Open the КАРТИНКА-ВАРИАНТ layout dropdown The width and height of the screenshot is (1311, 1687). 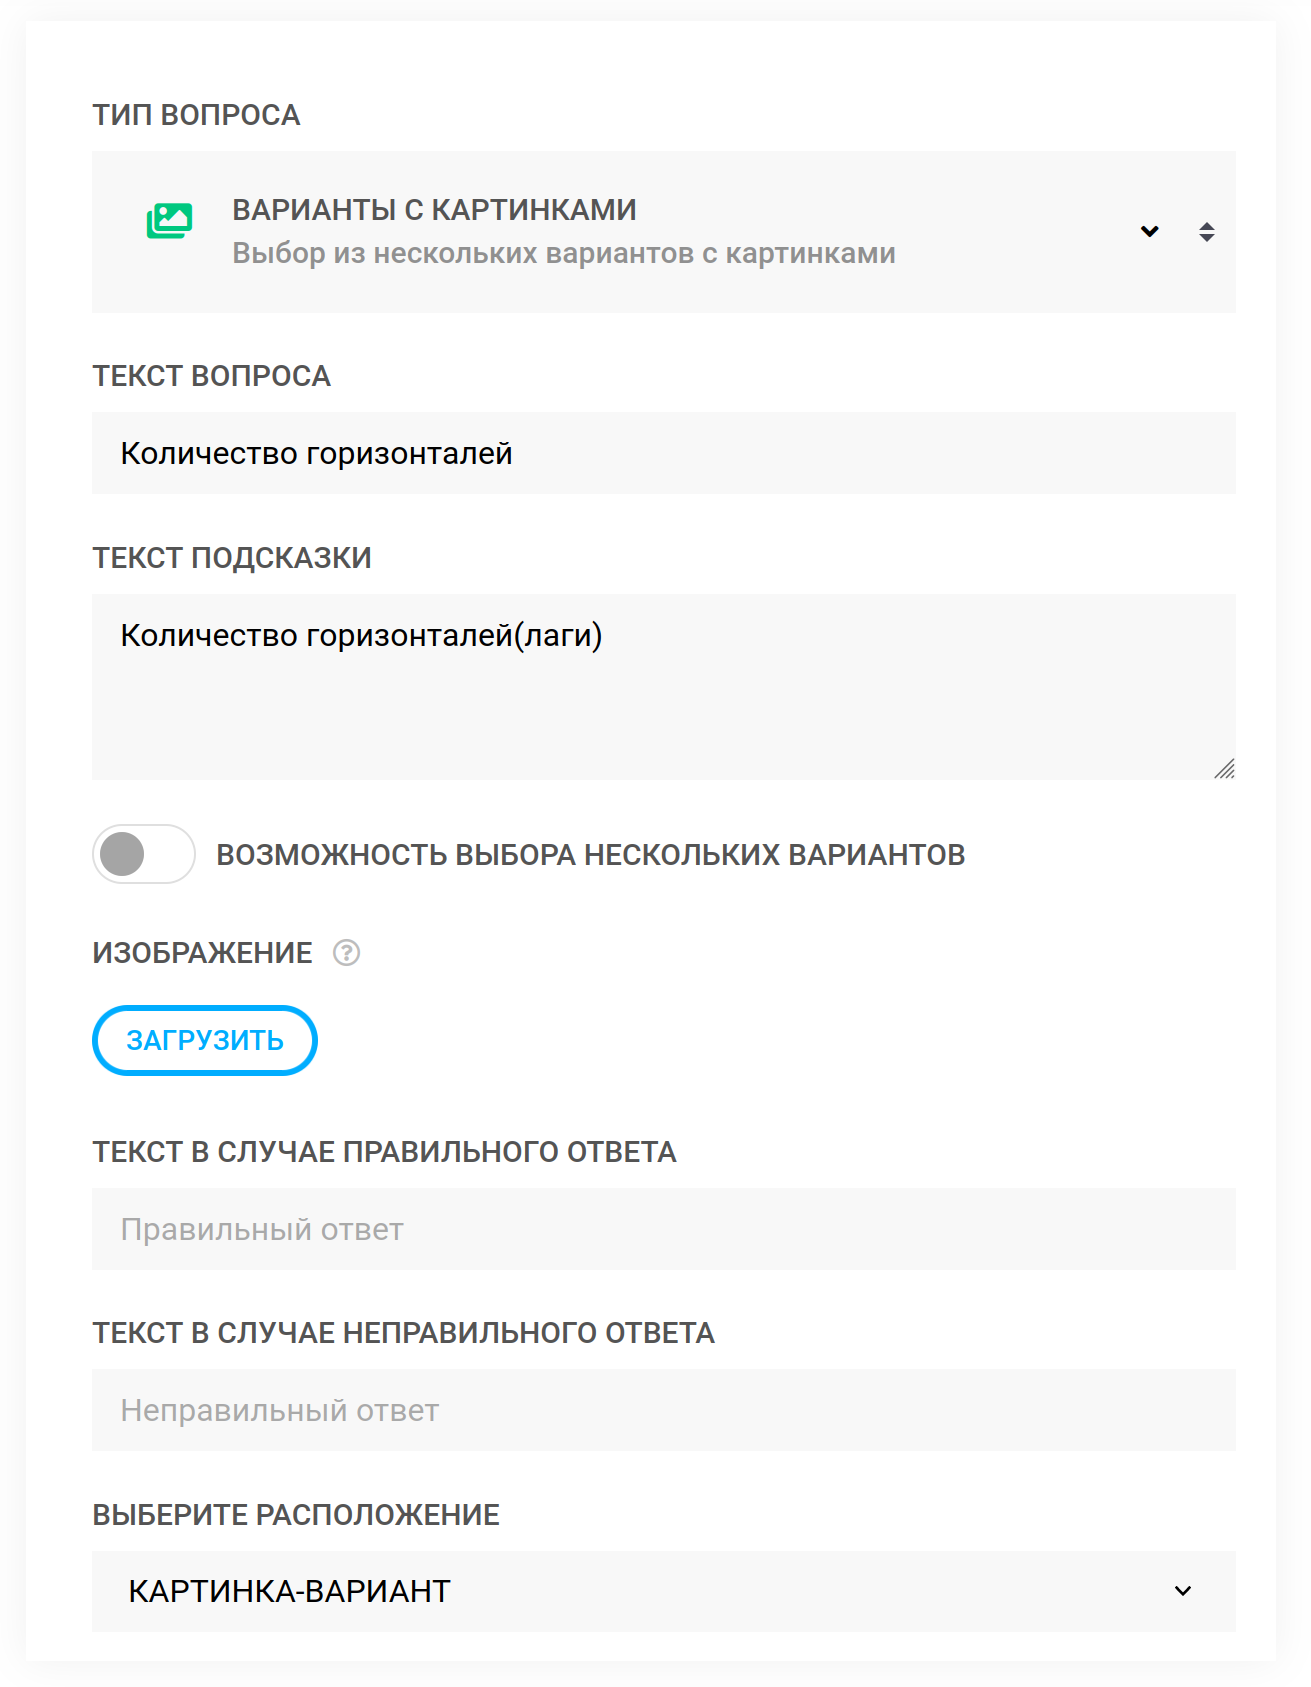[664, 1591]
